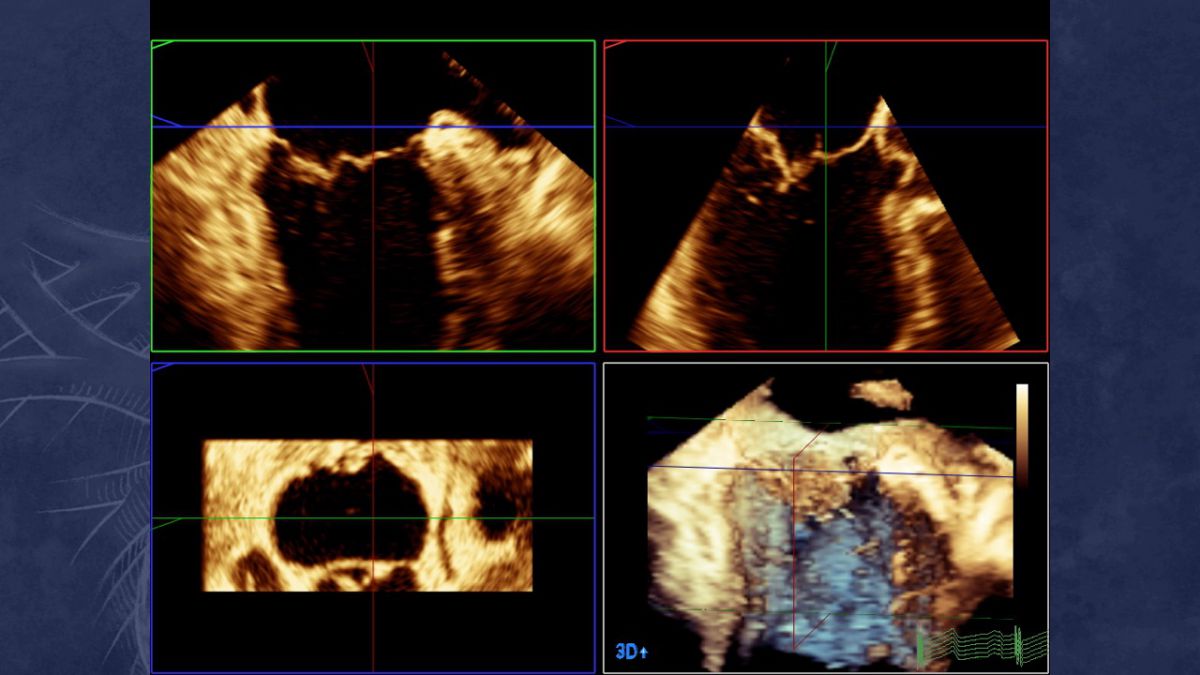Click the red corner marker of red panel
The height and width of the screenshot is (675, 1200).
pos(616,44)
